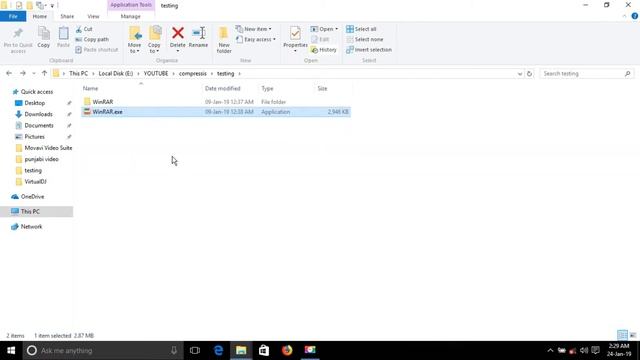Refresh the current folder

(529, 74)
